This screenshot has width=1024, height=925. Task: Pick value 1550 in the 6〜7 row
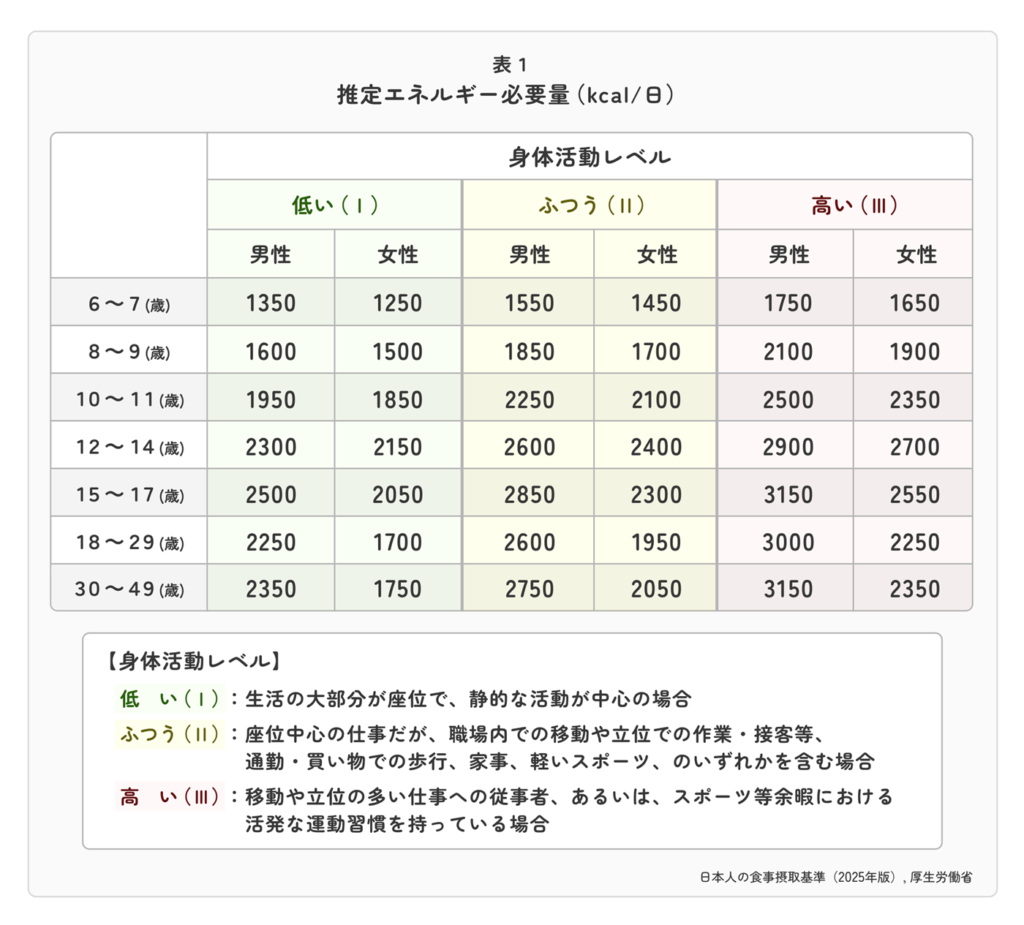point(529,304)
